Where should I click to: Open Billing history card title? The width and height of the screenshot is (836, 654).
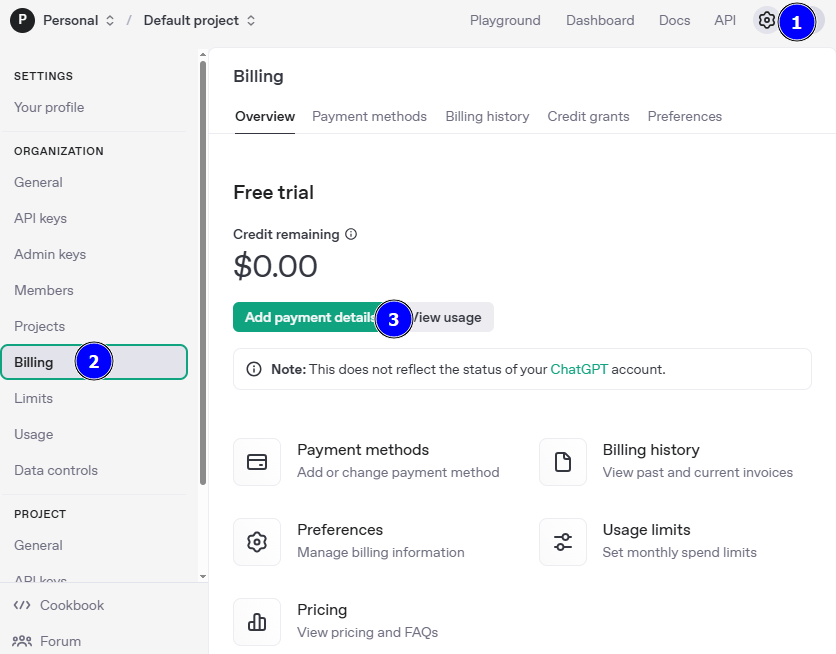coord(651,450)
